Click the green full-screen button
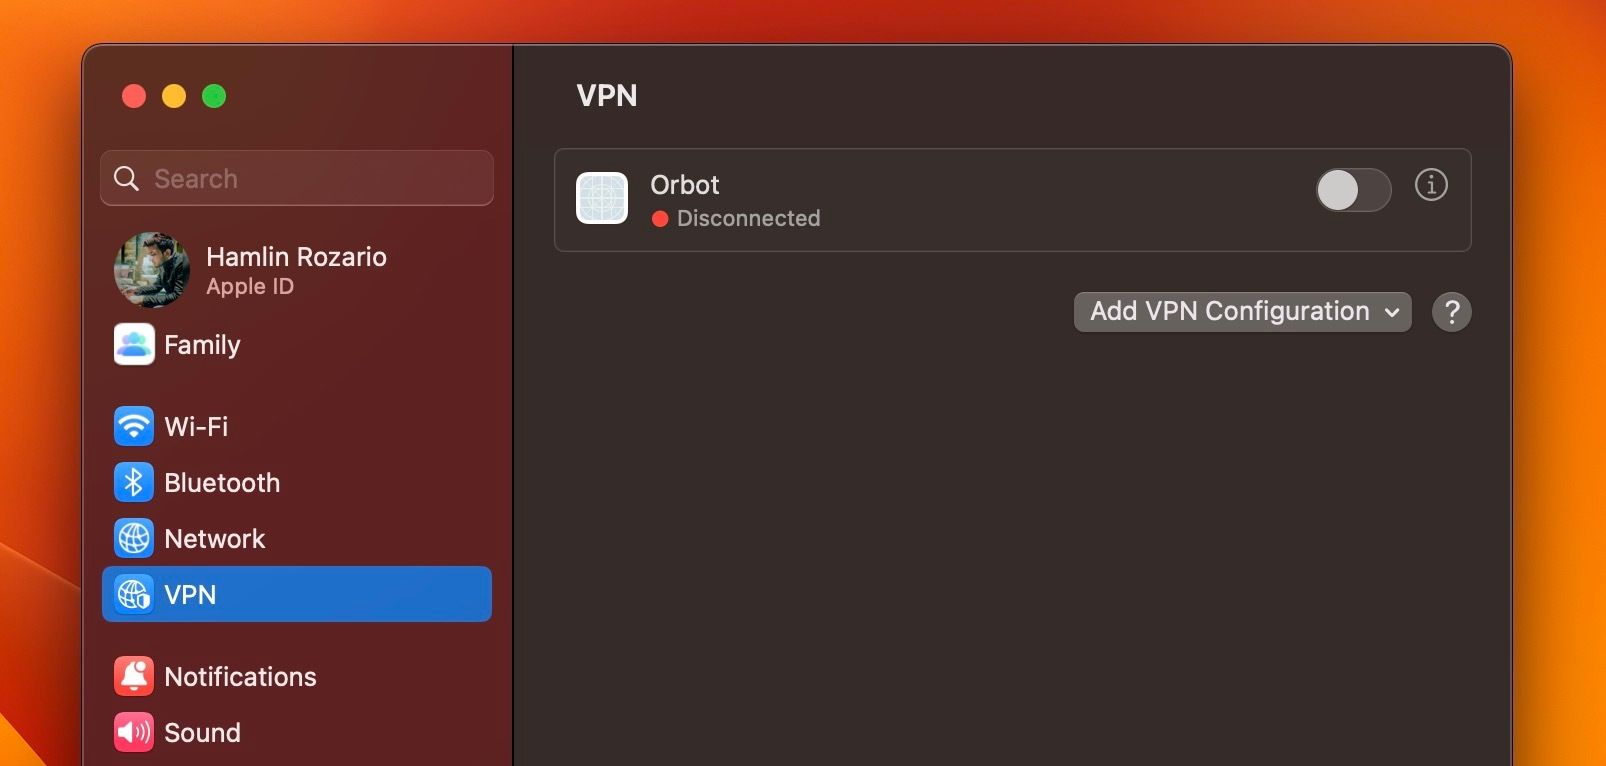Viewport: 1606px width, 766px height. (x=214, y=96)
